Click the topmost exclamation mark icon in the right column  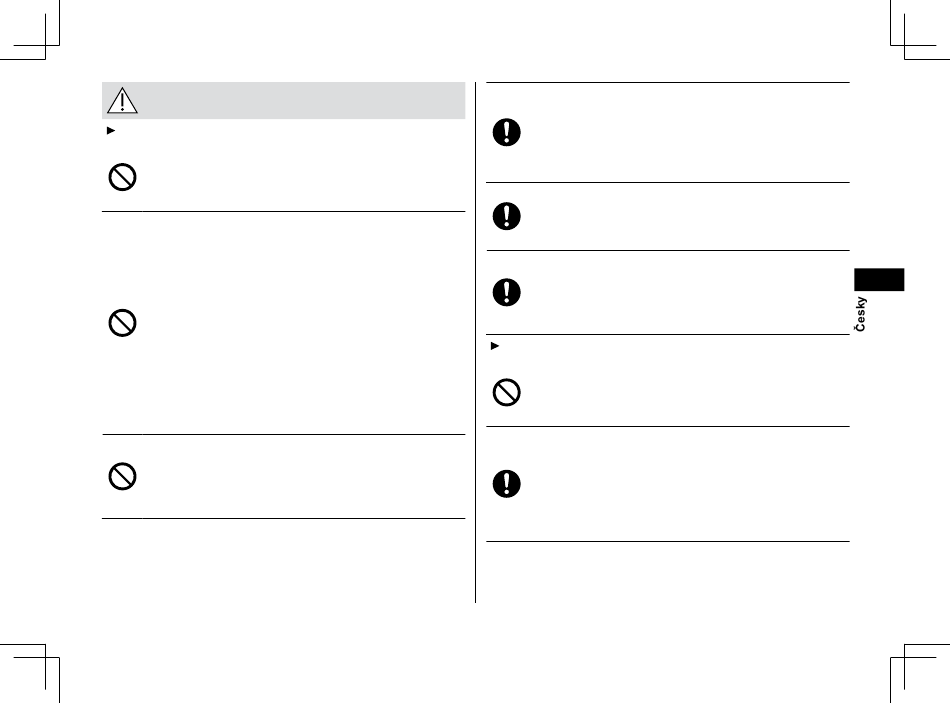(x=507, y=132)
